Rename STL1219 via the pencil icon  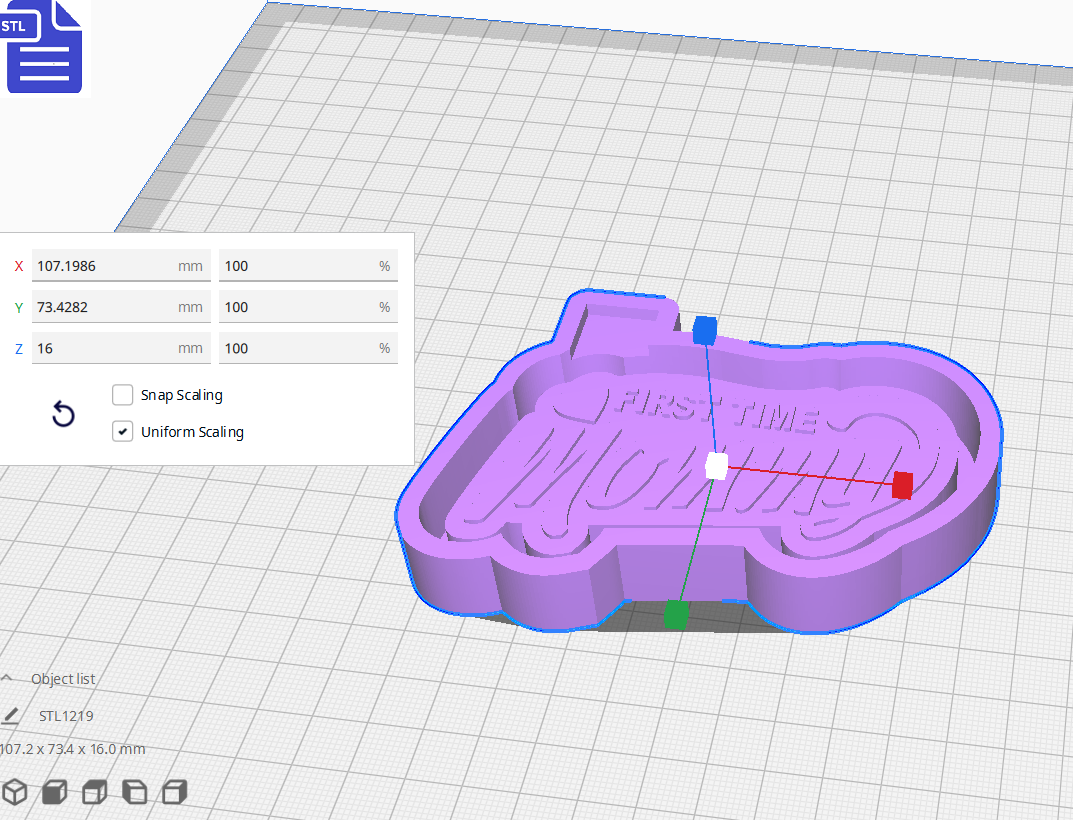[11, 716]
